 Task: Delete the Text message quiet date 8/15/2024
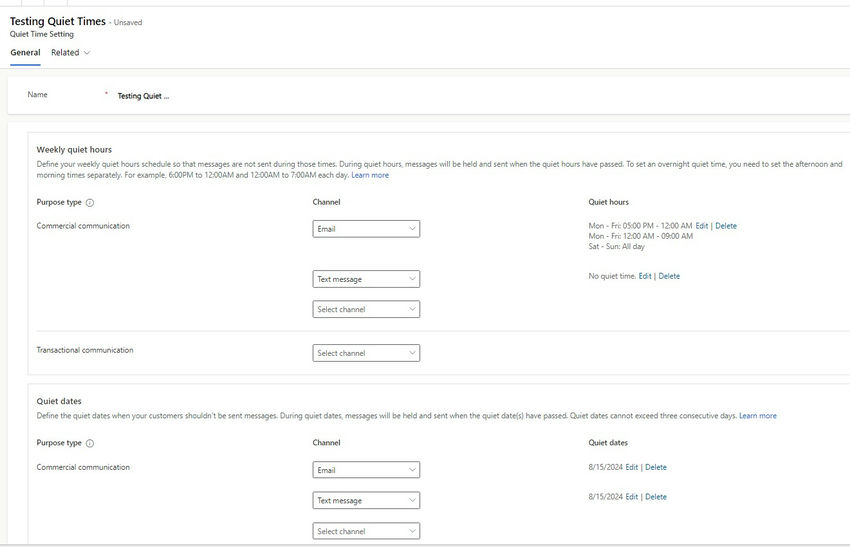[x=656, y=497]
